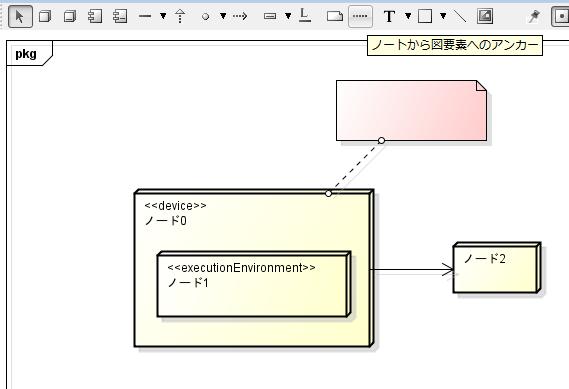Screen dimensions: 569x389
Task: Toggle the pushpin lock mode button
Action: (533, 16)
